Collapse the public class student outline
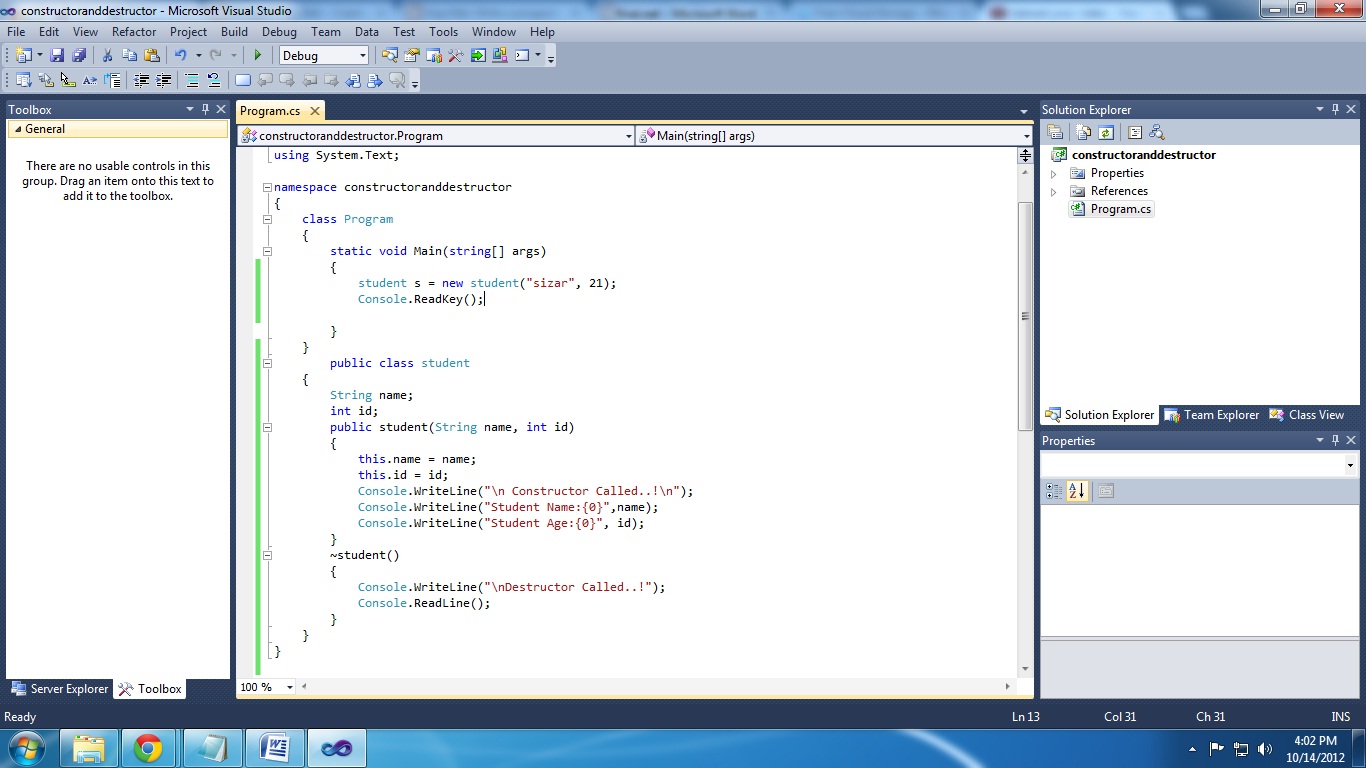1366x768 pixels. (x=267, y=363)
